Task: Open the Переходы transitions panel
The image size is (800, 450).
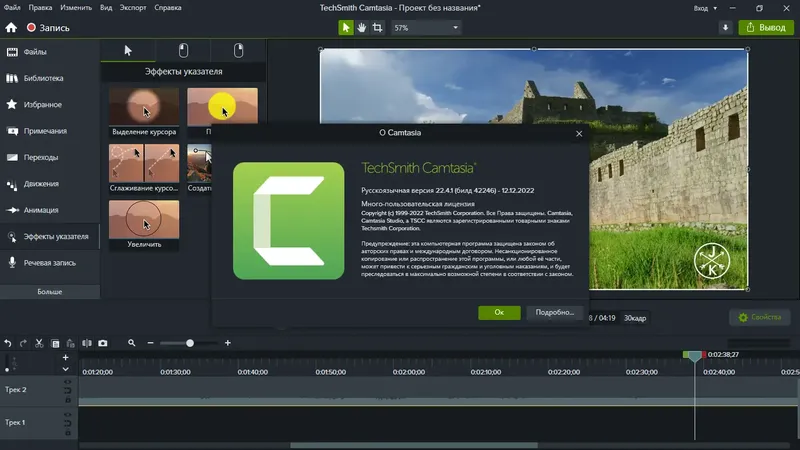Action: pyautogui.click(x=49, y=157)
